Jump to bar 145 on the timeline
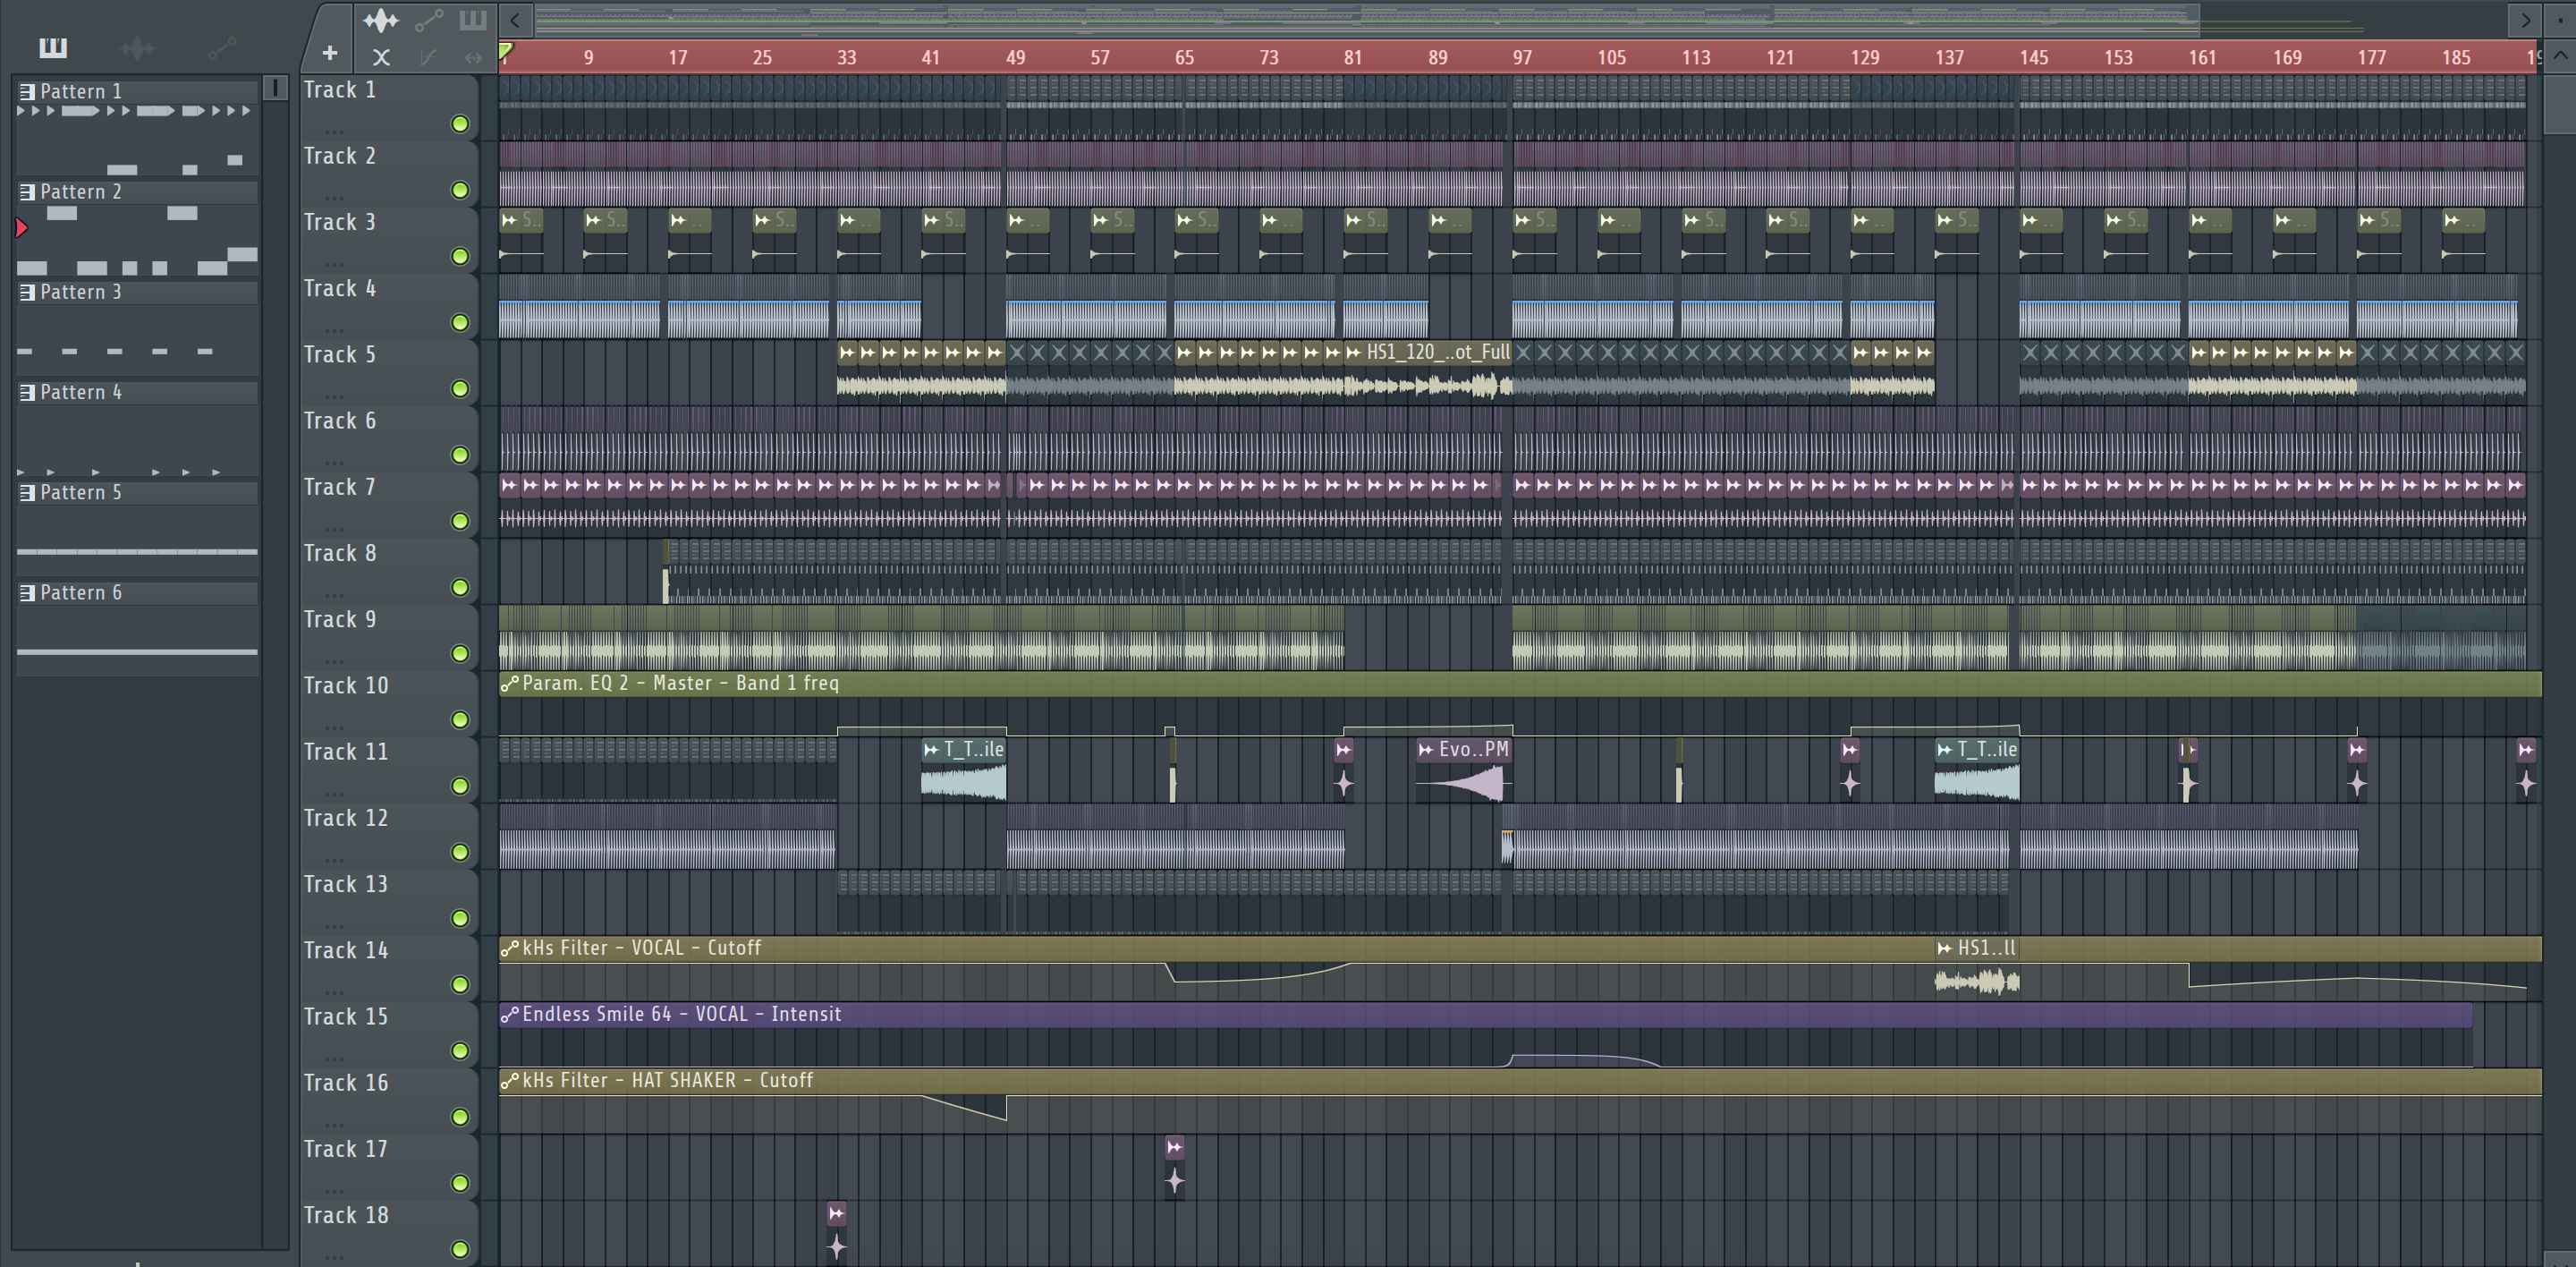Image resolution: width=2576 pixels, height=1267 pixels. click(2033, 57)
